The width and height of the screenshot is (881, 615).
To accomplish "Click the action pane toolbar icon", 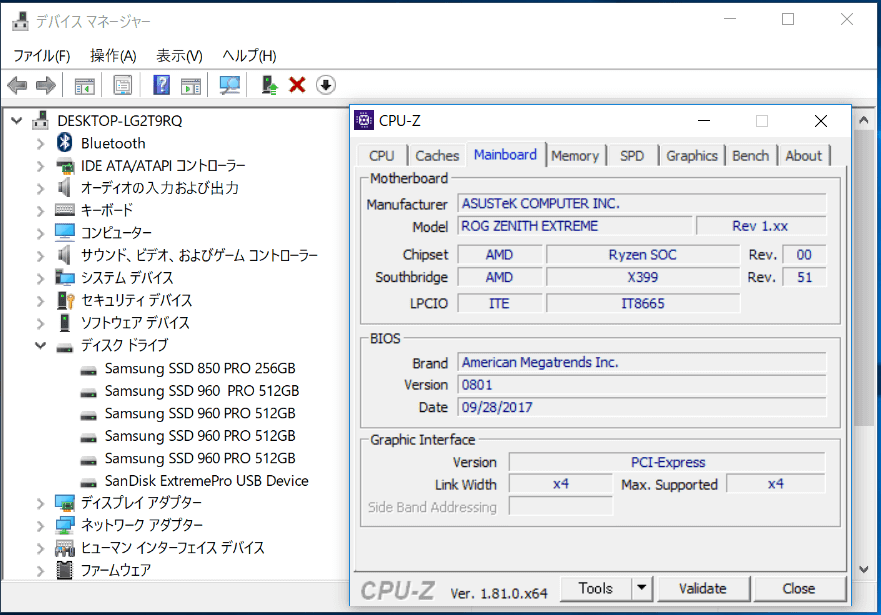I will click(191, 86).
